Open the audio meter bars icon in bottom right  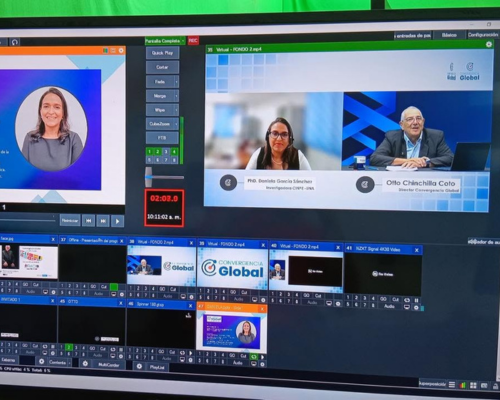pyautogui.click(x=462, y=385)
